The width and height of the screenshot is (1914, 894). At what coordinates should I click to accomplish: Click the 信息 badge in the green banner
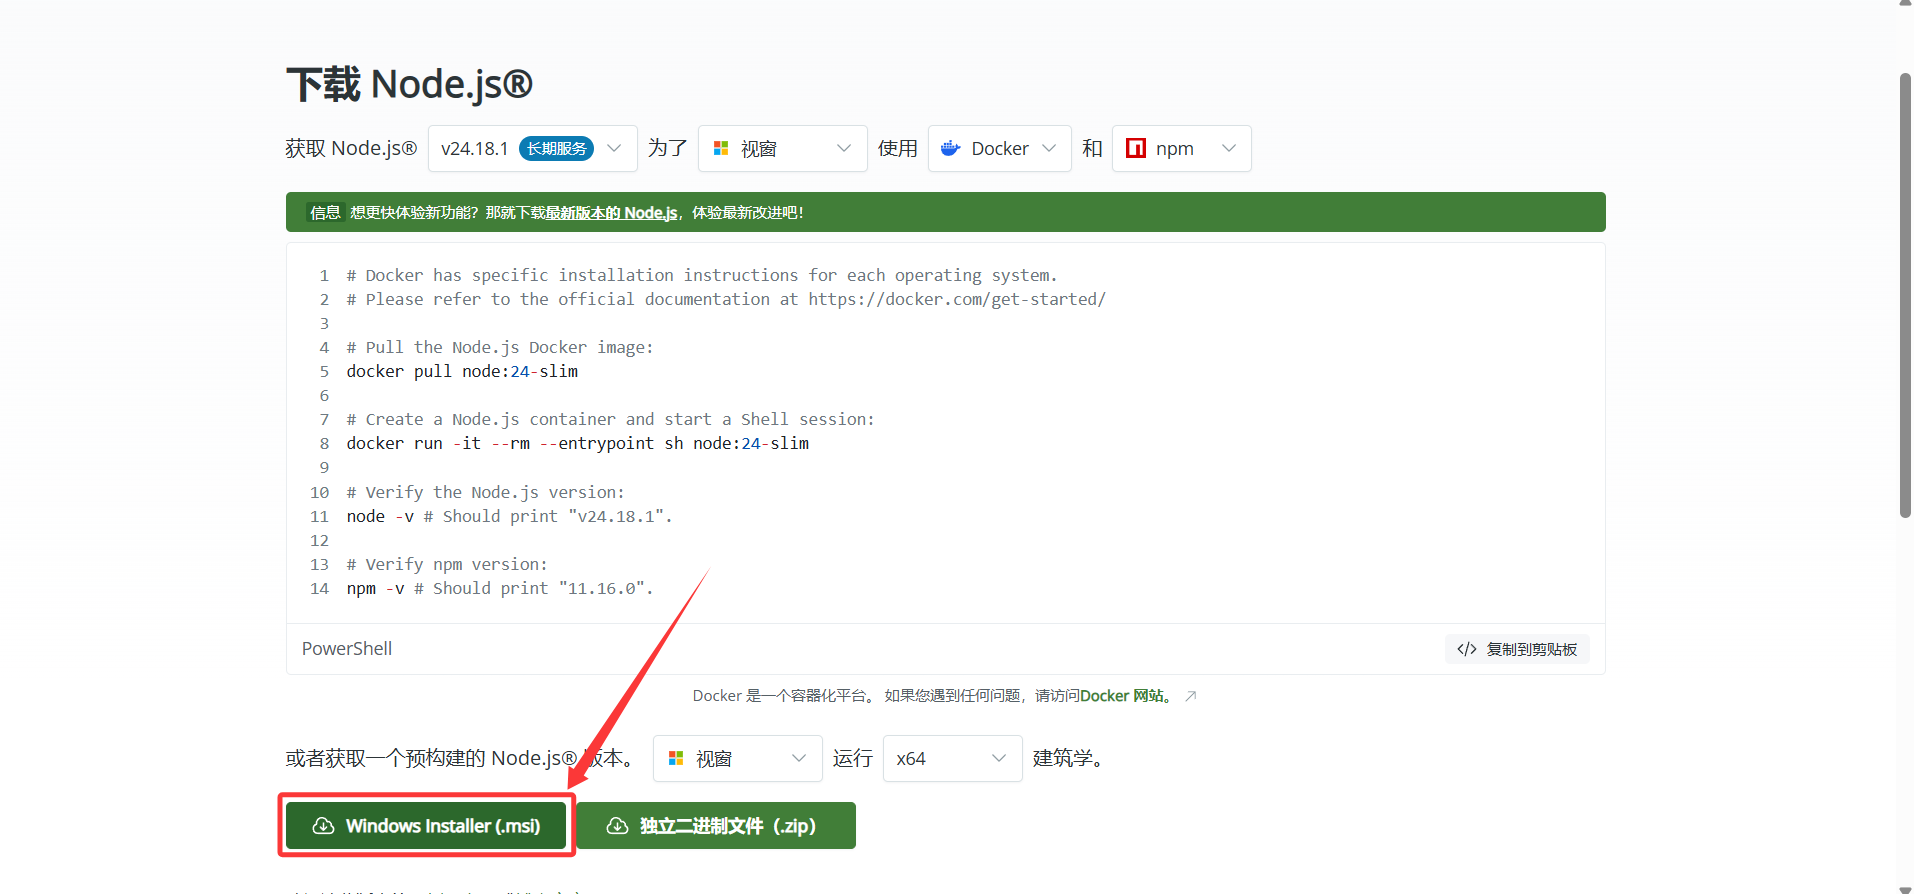[325, 213]
